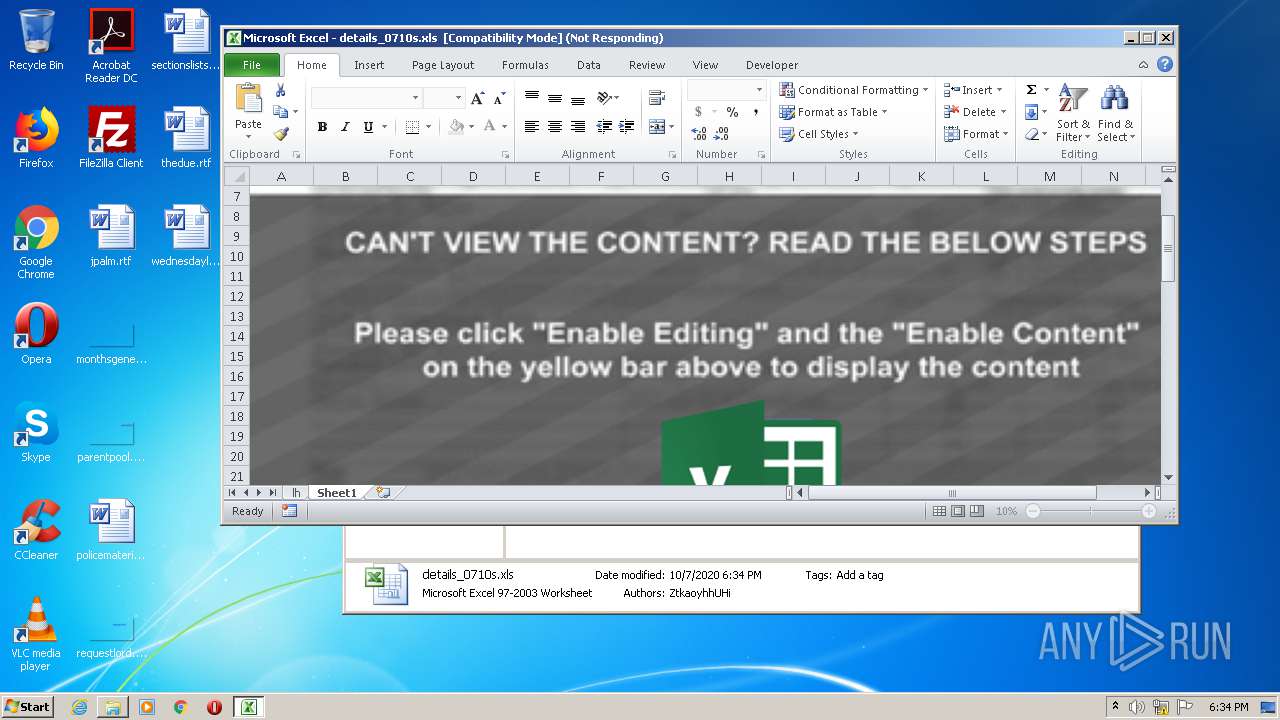Align text right in ribbon
Image resolution: width=1280 pixels, height=720 pixels.
click(x=577, y=127)
